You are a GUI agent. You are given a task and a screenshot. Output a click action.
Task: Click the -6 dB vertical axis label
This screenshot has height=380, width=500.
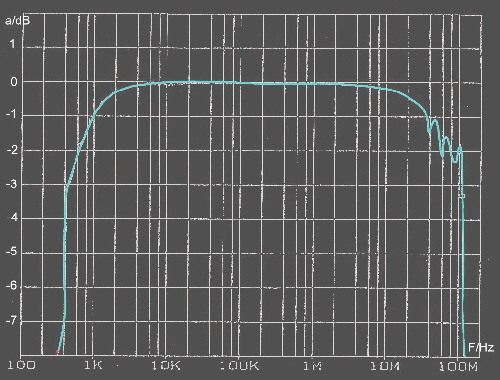tap(11, 286)
